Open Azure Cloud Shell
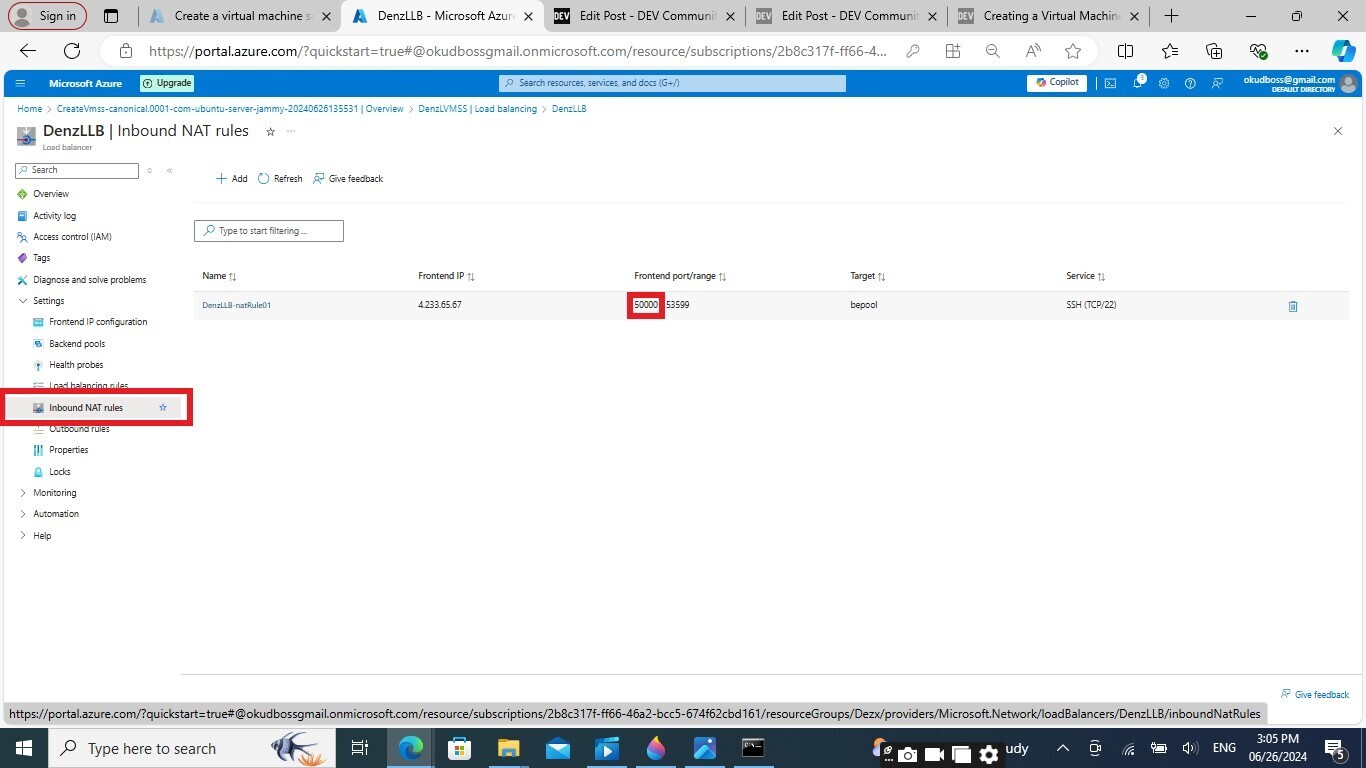1366x768 pixels. coord(1110,83)
